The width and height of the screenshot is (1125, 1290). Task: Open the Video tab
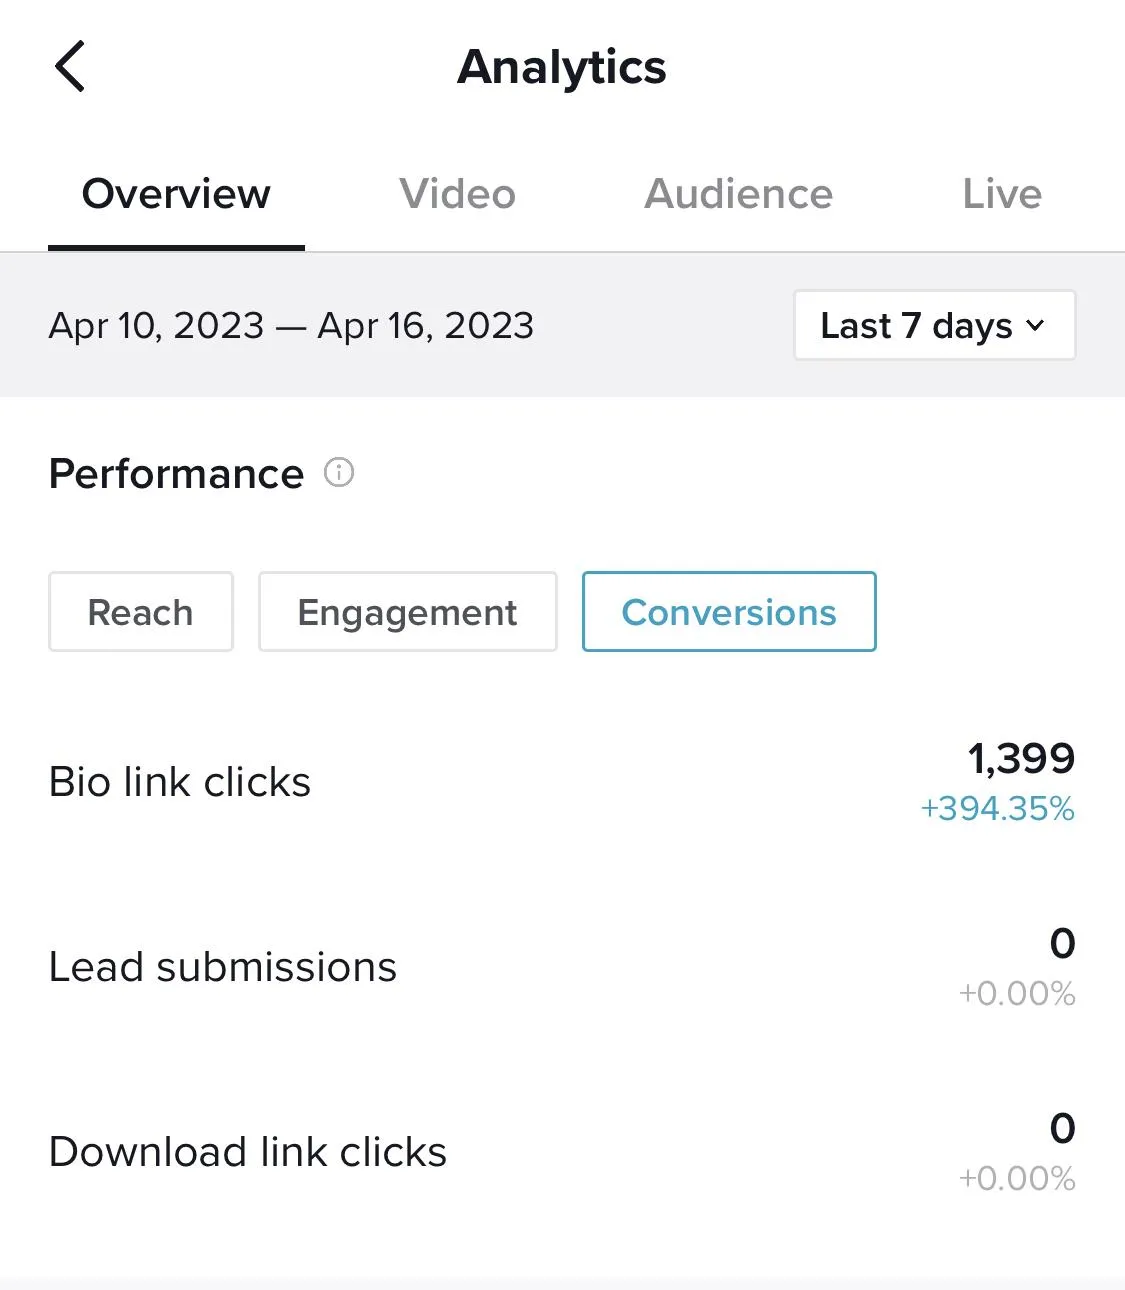click(457, 194)
